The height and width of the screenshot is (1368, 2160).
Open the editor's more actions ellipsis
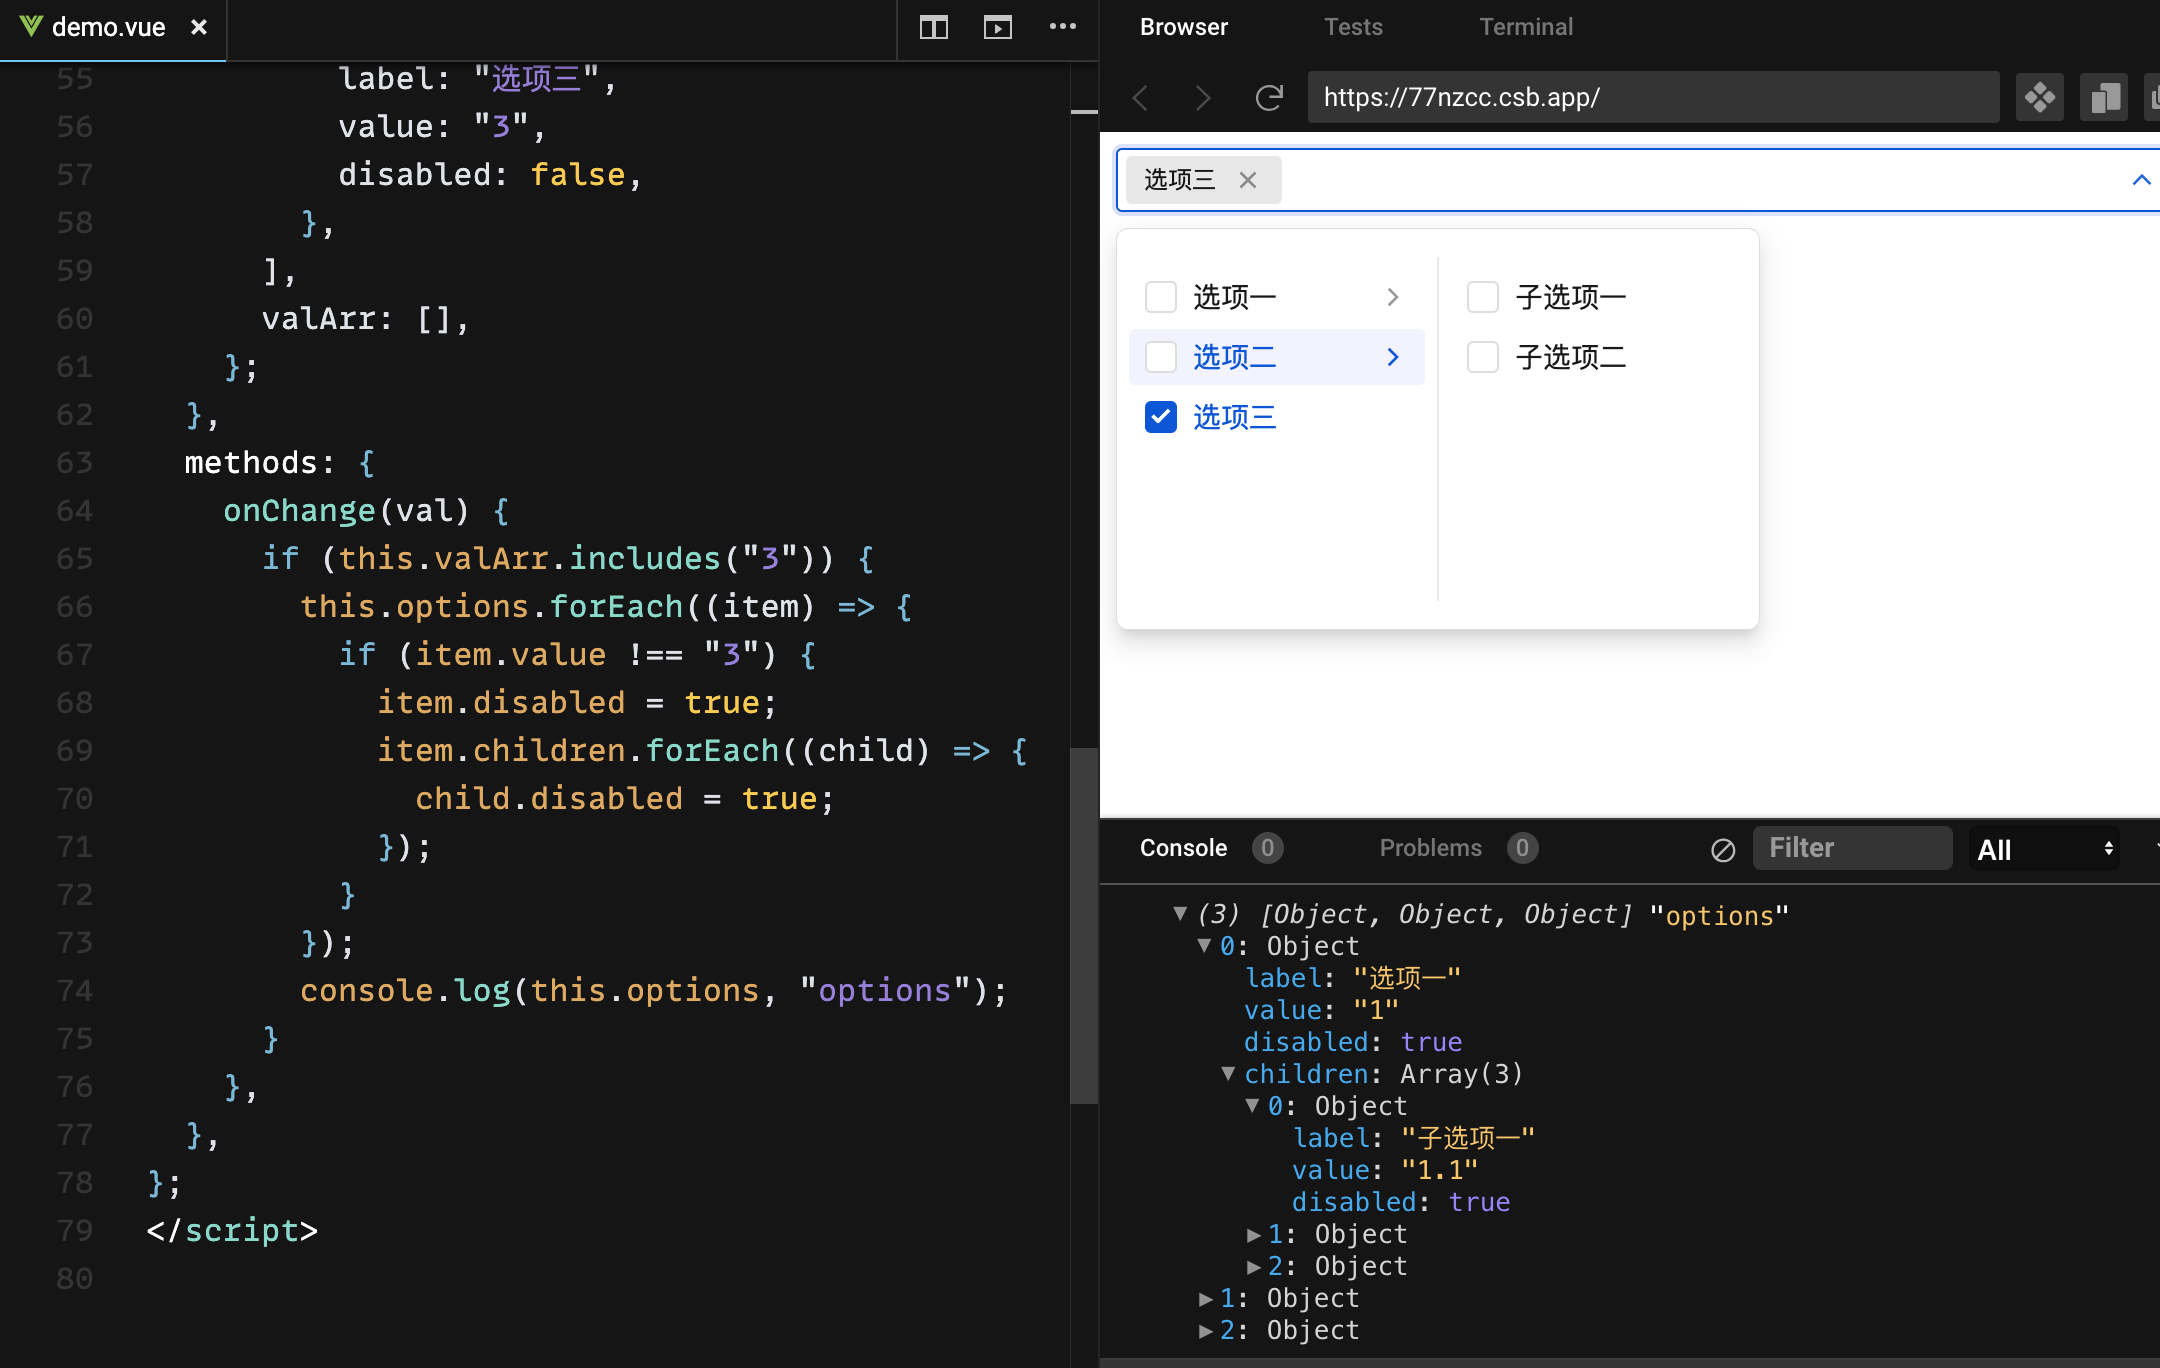tap(1063, 27)
